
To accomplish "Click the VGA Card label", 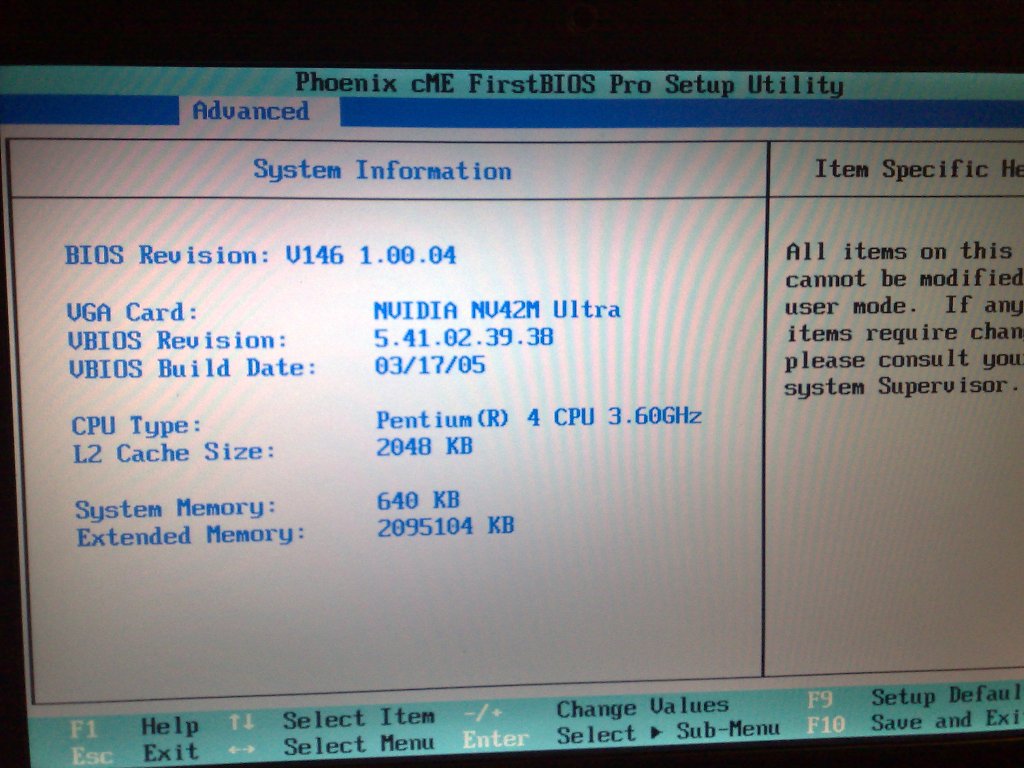I will (x=132, y=312).
